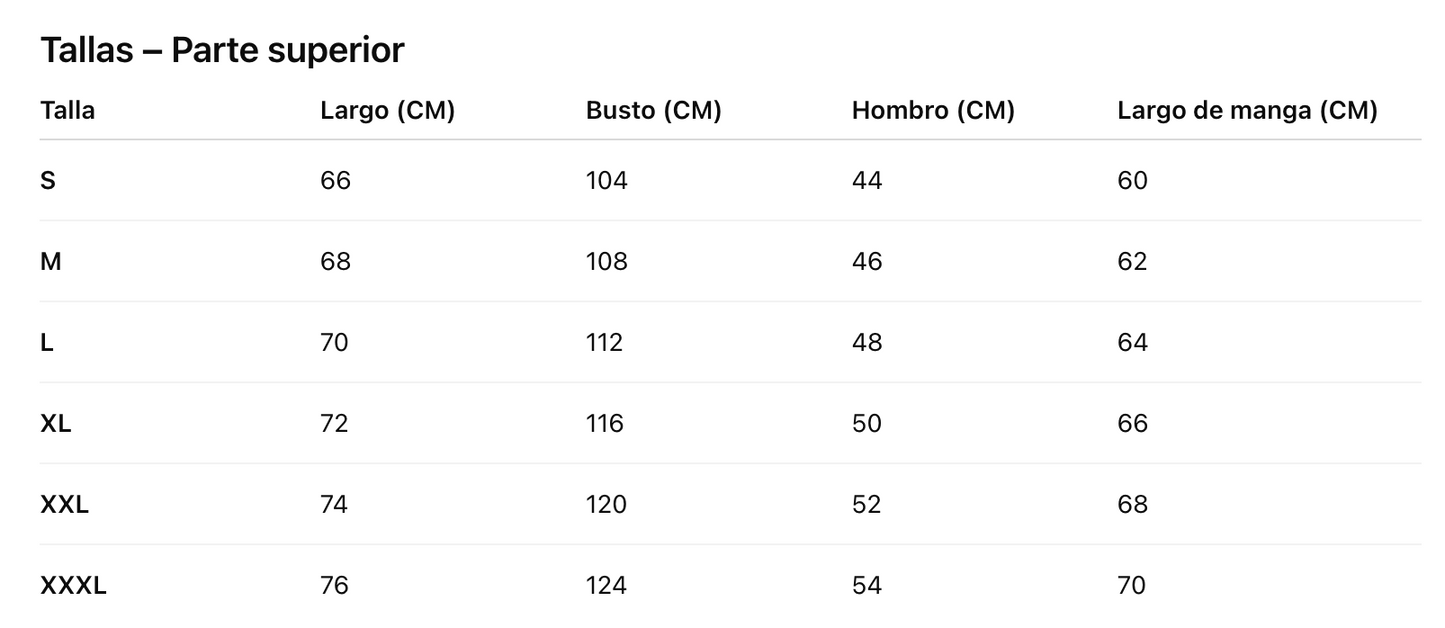Click the bust value 104 for size S
The image size is (1445, 628).
point(606,181)
